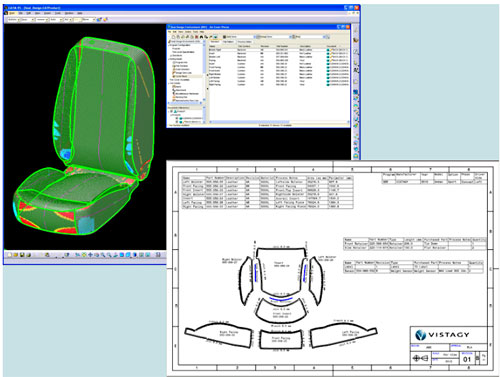500x377 pixels.
Task: Click the horizontal scrollbar below the parts table
Action: point(278,122)
